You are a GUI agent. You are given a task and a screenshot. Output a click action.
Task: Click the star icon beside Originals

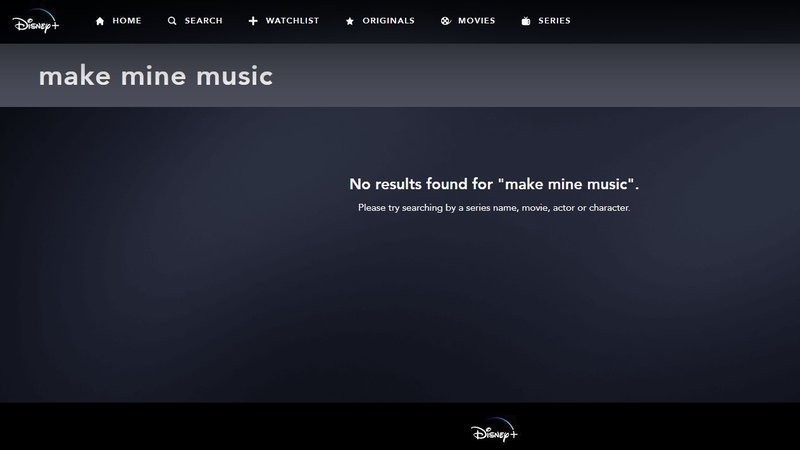(x=349, y=21)
